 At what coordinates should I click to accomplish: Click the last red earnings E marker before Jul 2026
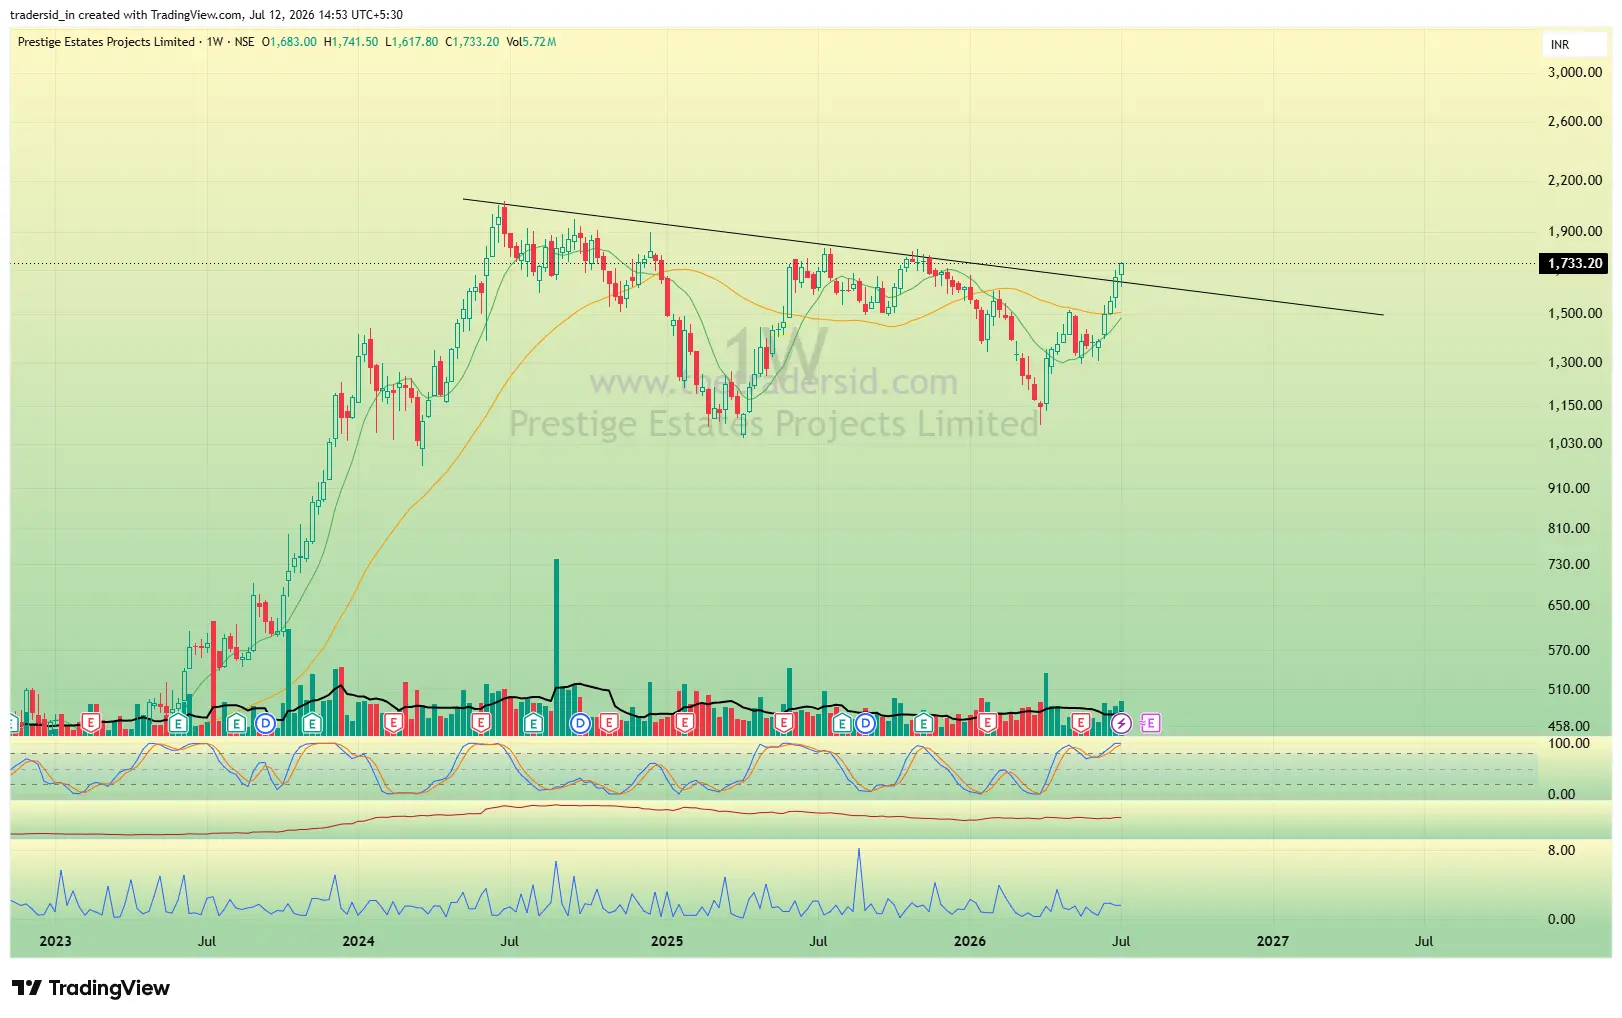pos(1080,723)
